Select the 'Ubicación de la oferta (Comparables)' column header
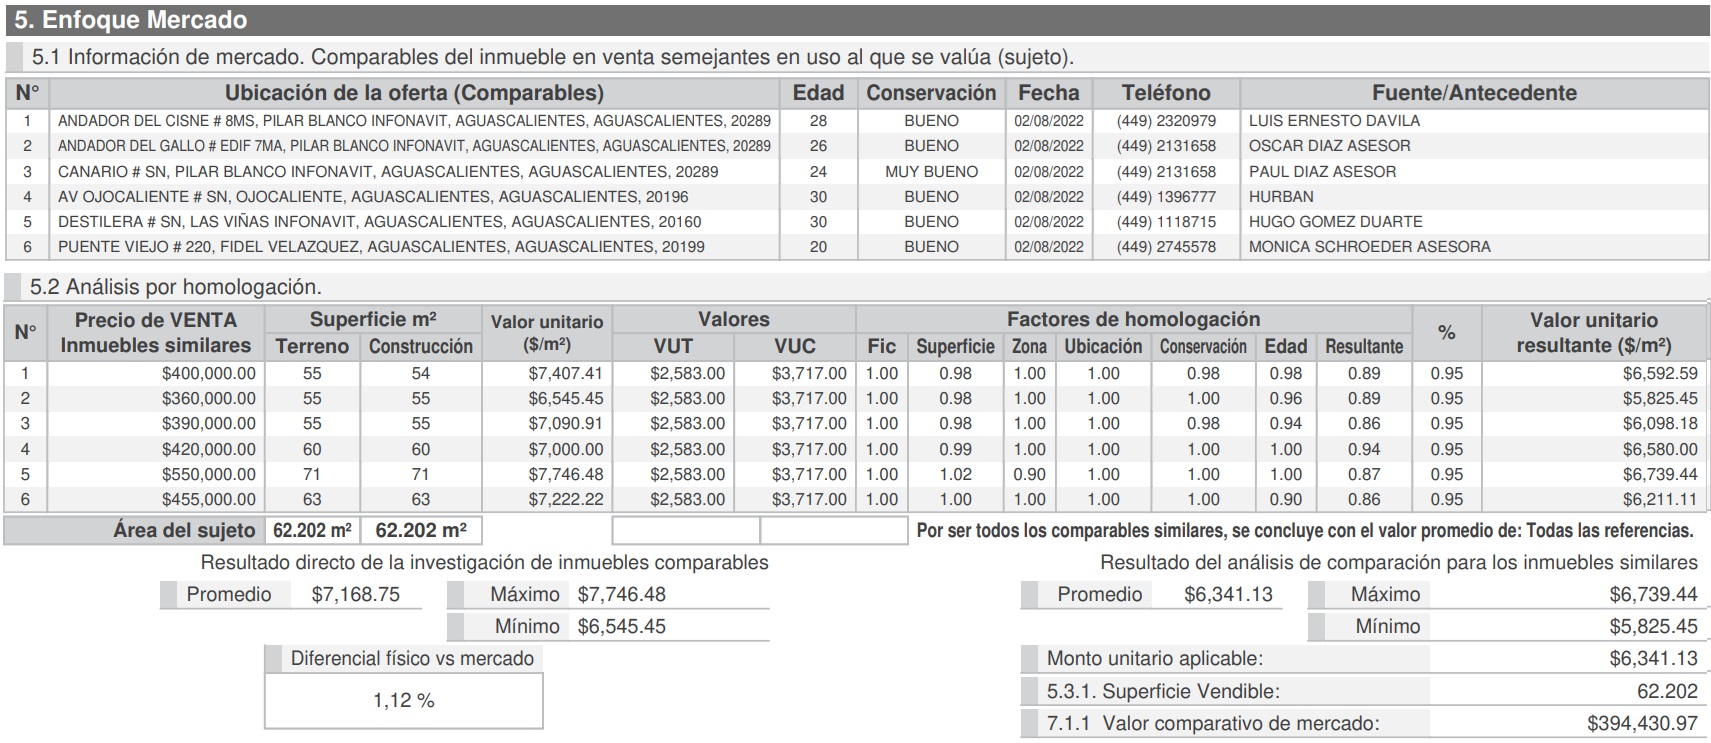Screen dimensions: 1711x743 pyautogui.click(x=414, y=93)
